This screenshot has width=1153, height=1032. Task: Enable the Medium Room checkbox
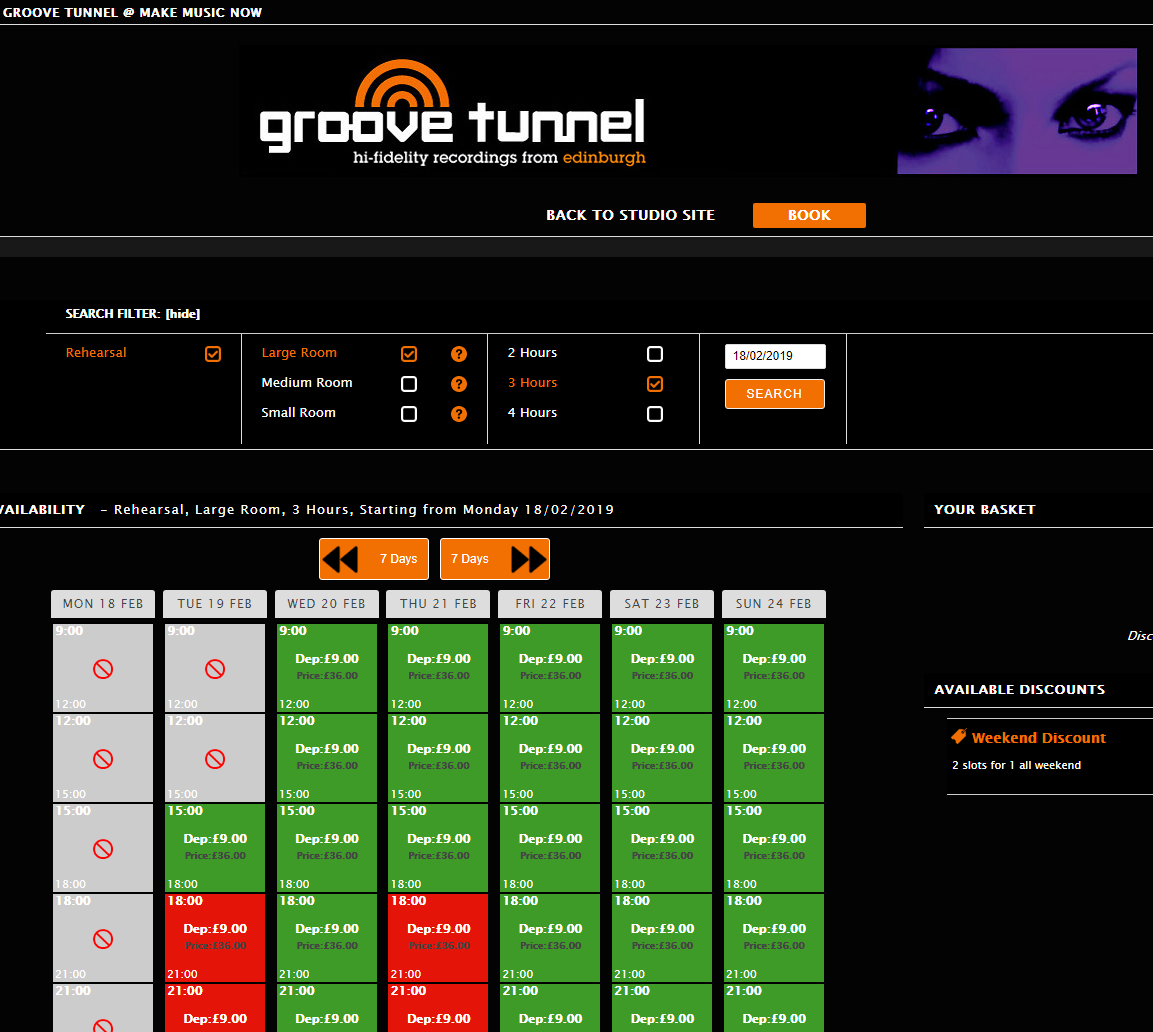click(x=409, y=383)
